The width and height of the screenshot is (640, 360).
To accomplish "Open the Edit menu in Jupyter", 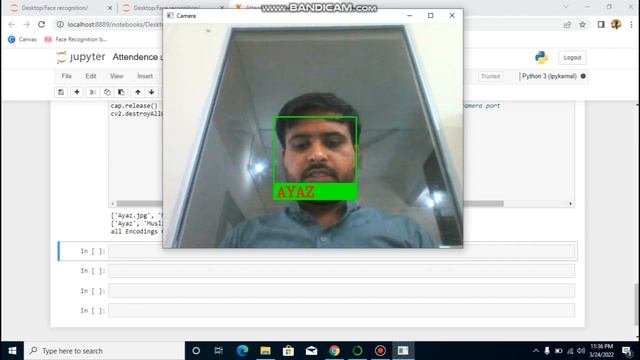I will tap(91, 76).
